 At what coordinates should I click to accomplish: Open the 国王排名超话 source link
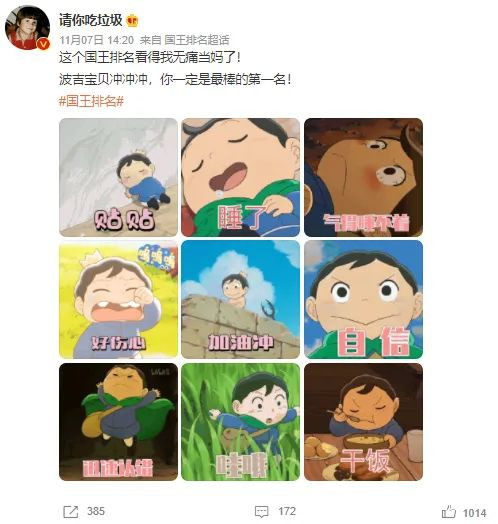197,40
